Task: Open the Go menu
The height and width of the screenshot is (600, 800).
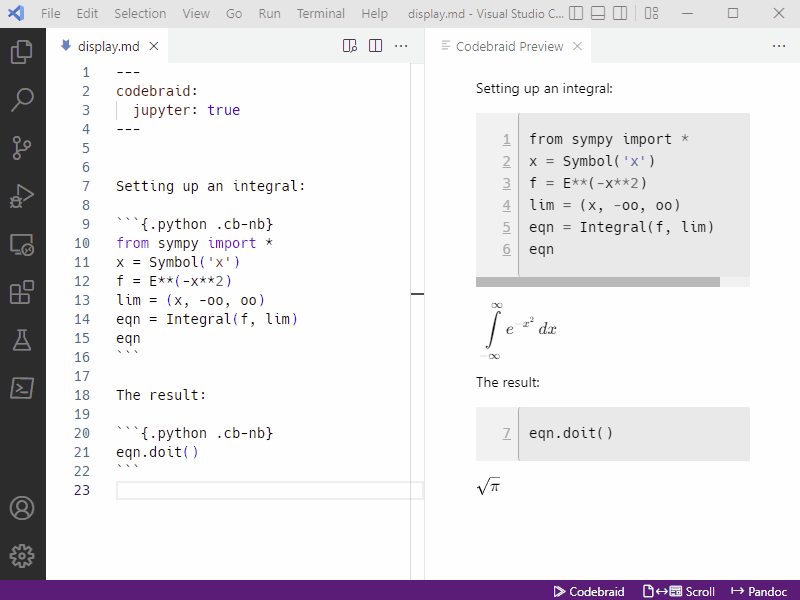Action: (x=234, y=14)
